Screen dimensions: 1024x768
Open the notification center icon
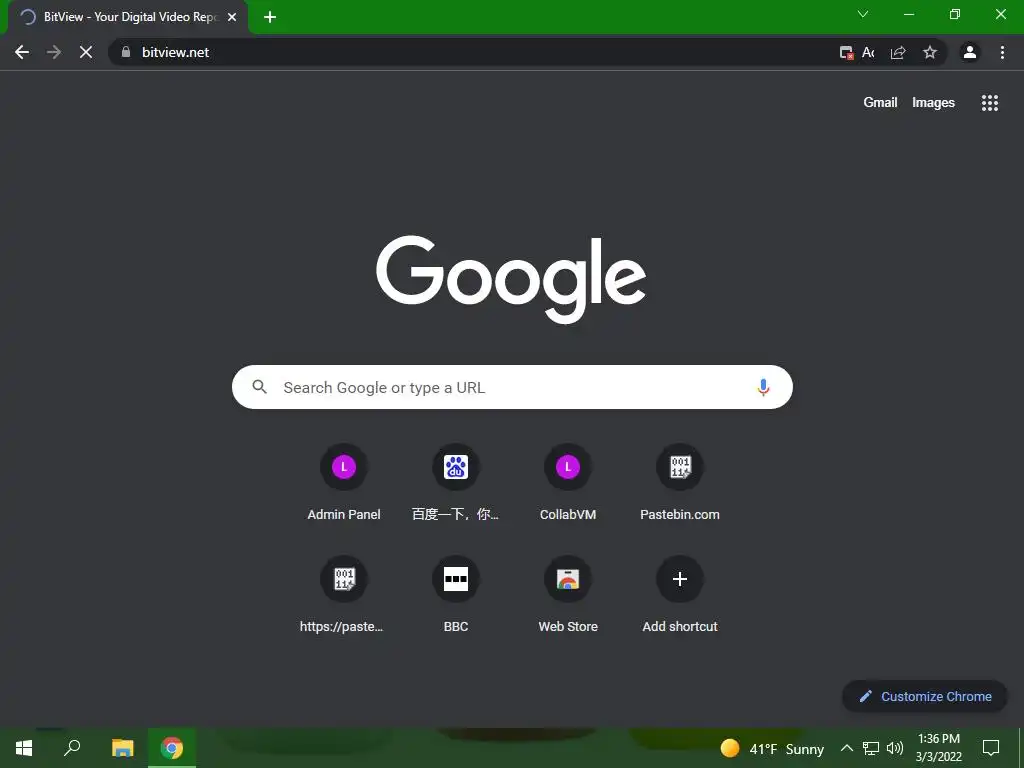[x=991, y=748]
